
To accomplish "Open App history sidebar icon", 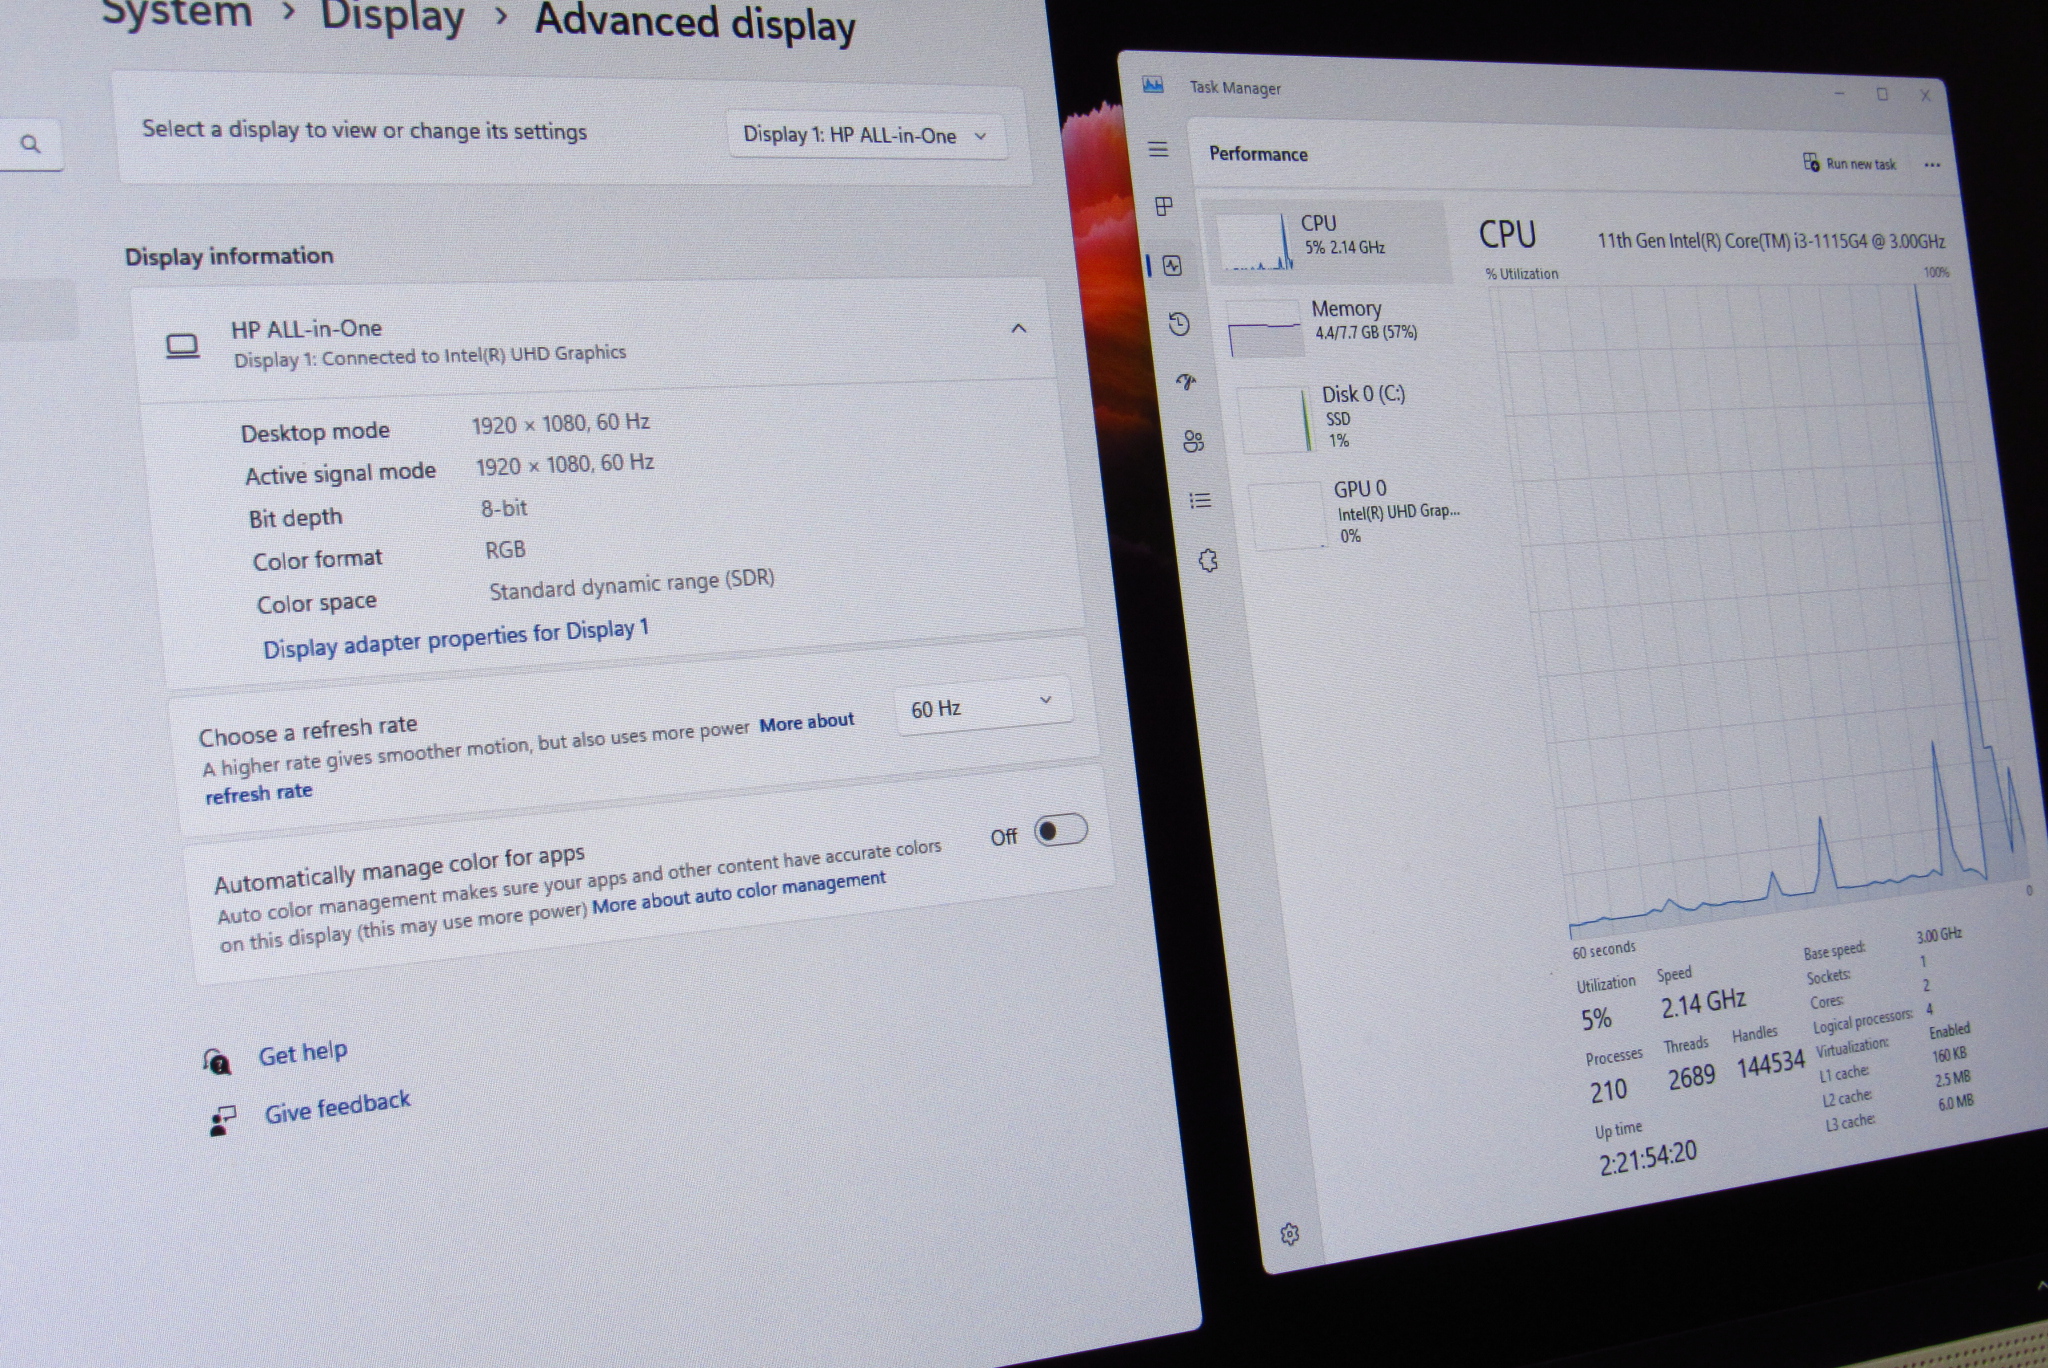I will [x=1179, y=324].
